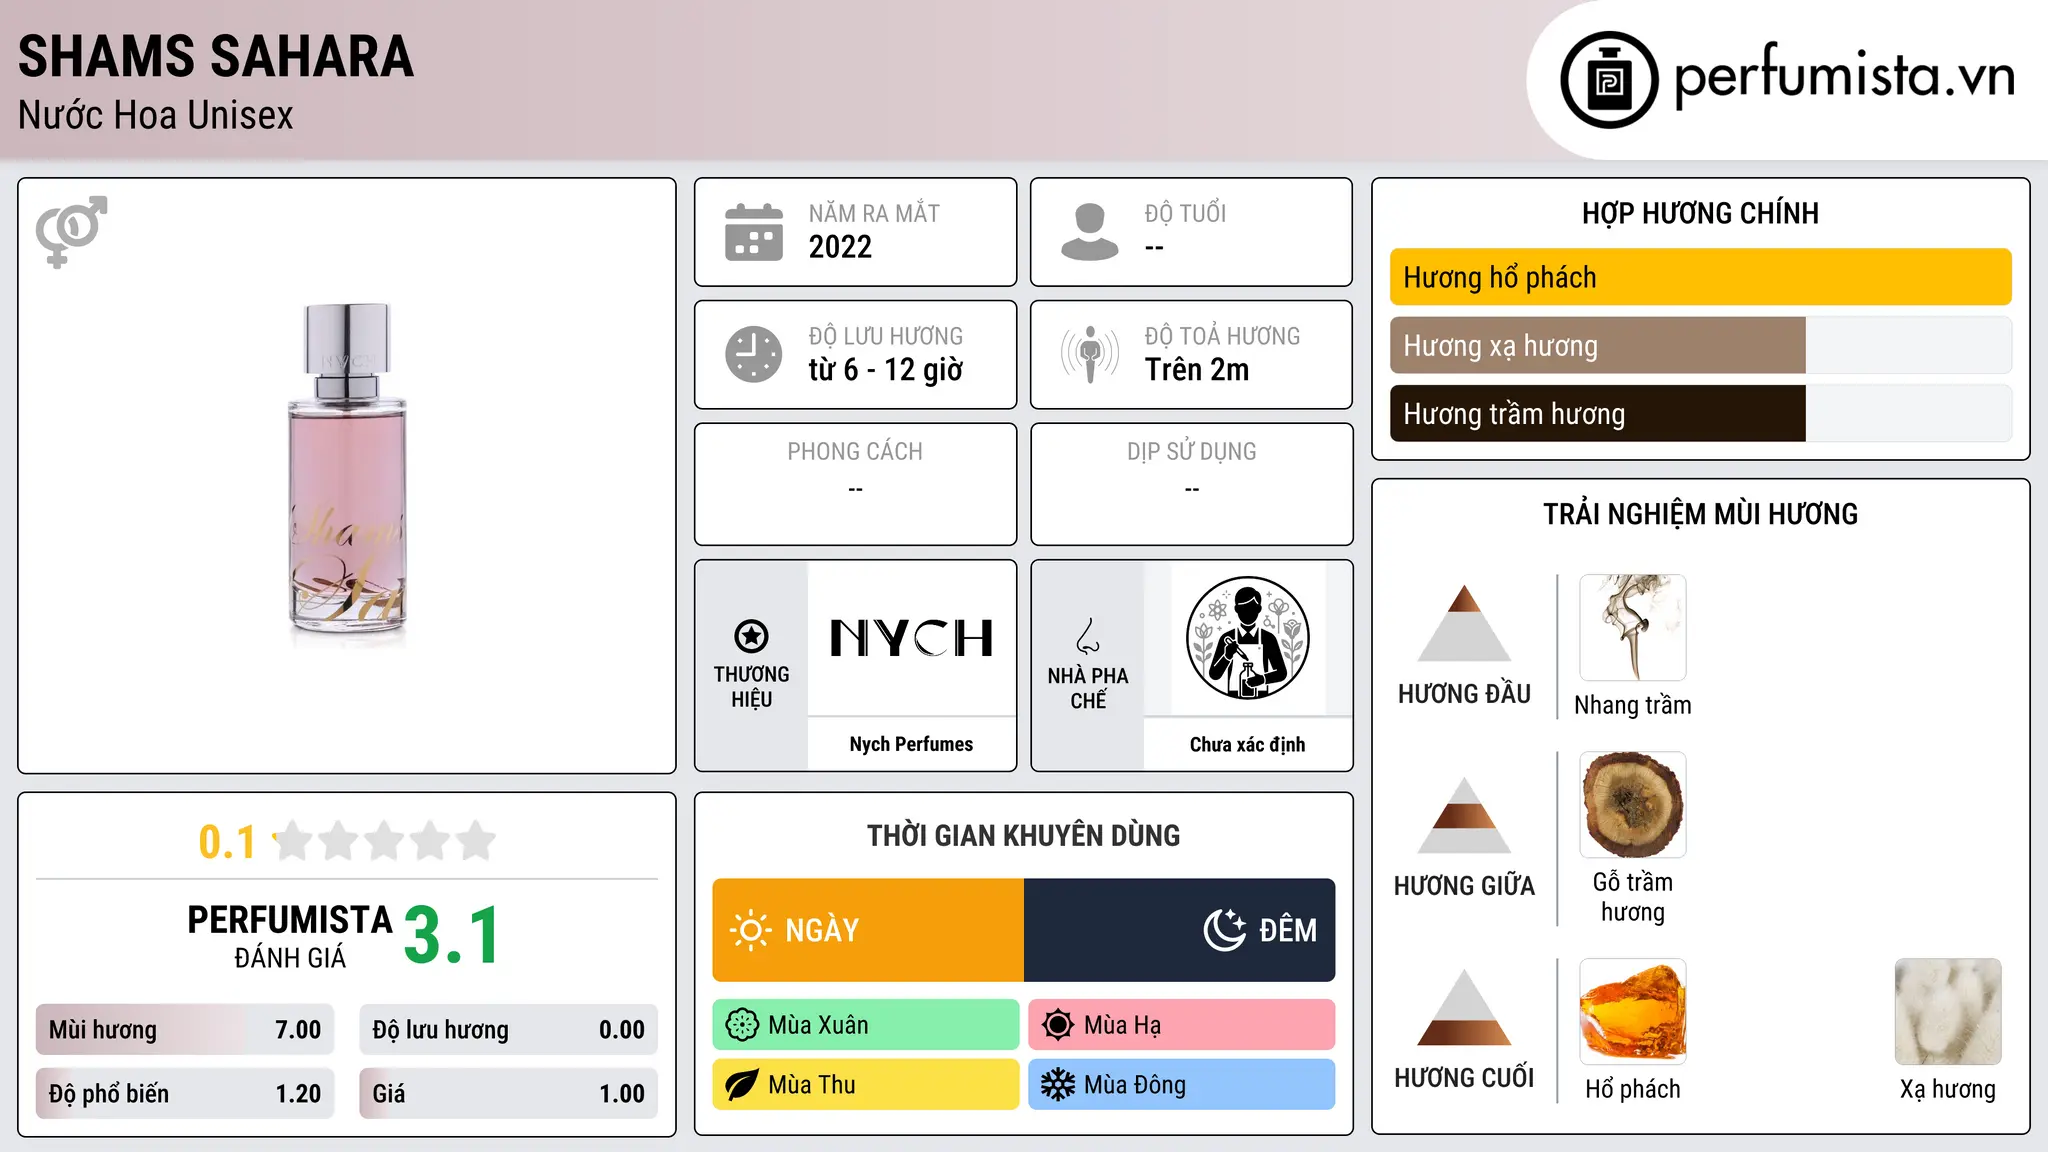Open the Hổ phách note image
Image resolution: width=2048 pixels, height=1152 pixels.
[1633, 1012]
